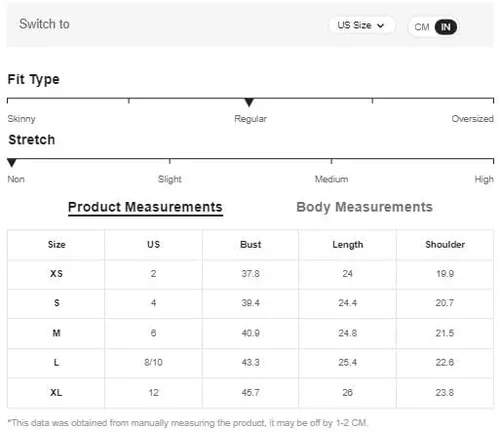This screenshot has height=433, width=500.
Task: Open the Product Measurements tab
Action: [145, 207]
